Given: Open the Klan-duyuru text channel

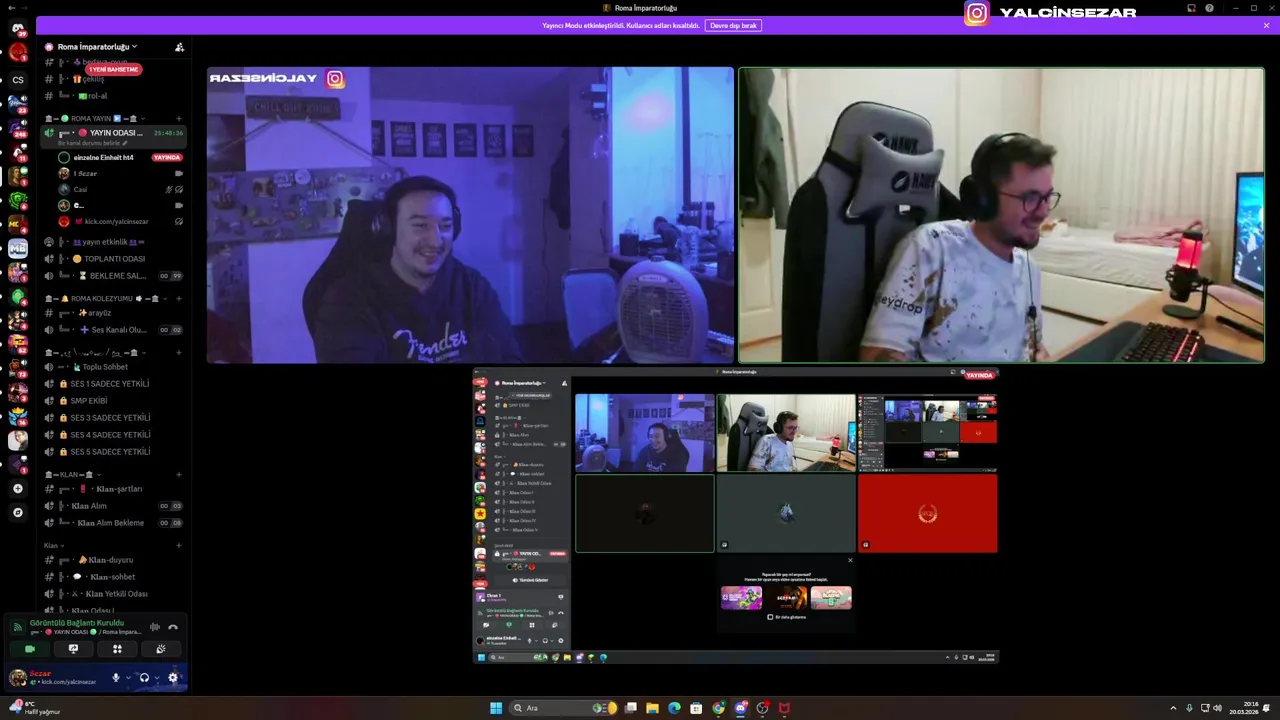Looking at the screenshot, I should (x=113, y=560).
